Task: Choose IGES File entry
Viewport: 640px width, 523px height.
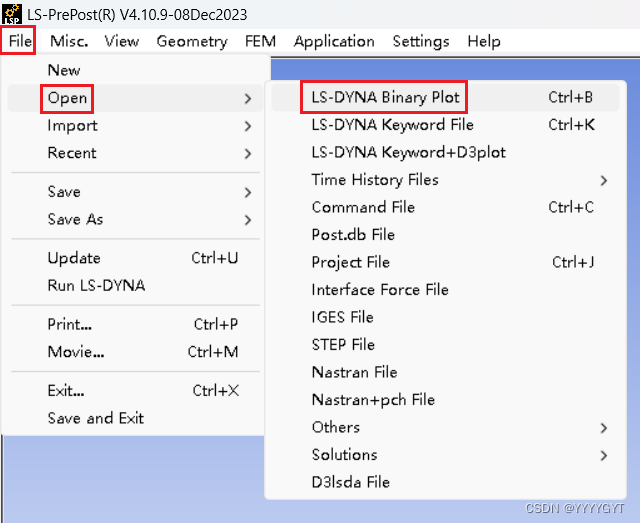Action: [x=446, y=317]
